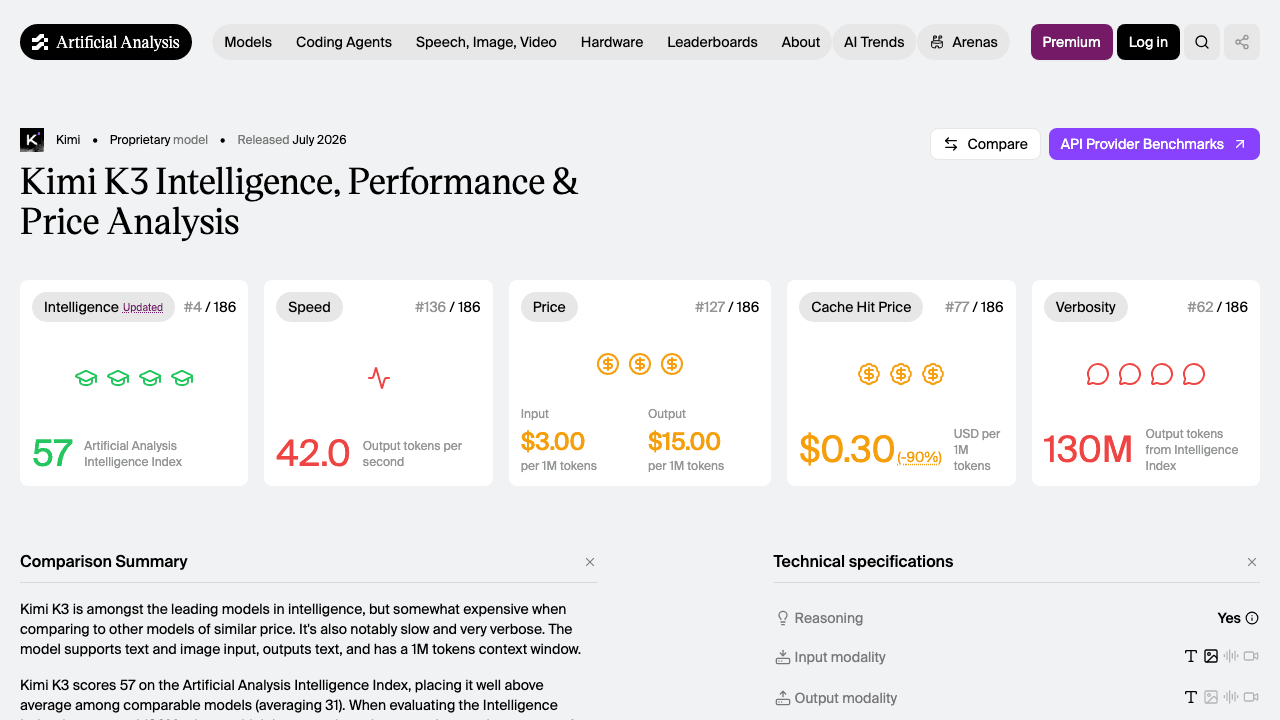Open the Coding Agents menu
Viewport: 1280px width, 720px height.
[344, 42]
